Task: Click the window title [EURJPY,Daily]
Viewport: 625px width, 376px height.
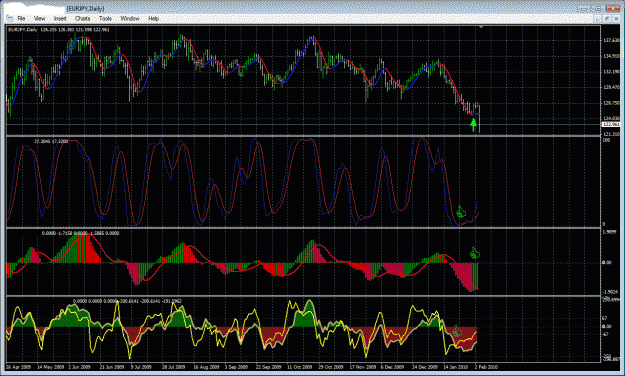Action: pyautogui.click(x=86, y=8)
